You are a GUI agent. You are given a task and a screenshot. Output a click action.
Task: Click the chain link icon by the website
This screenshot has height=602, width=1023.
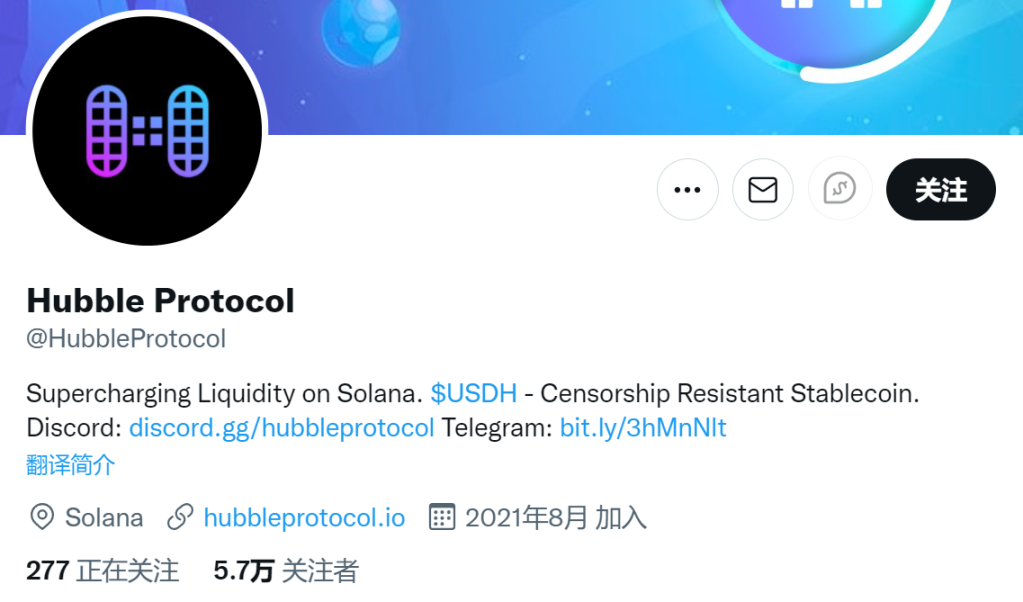(180, 517)
